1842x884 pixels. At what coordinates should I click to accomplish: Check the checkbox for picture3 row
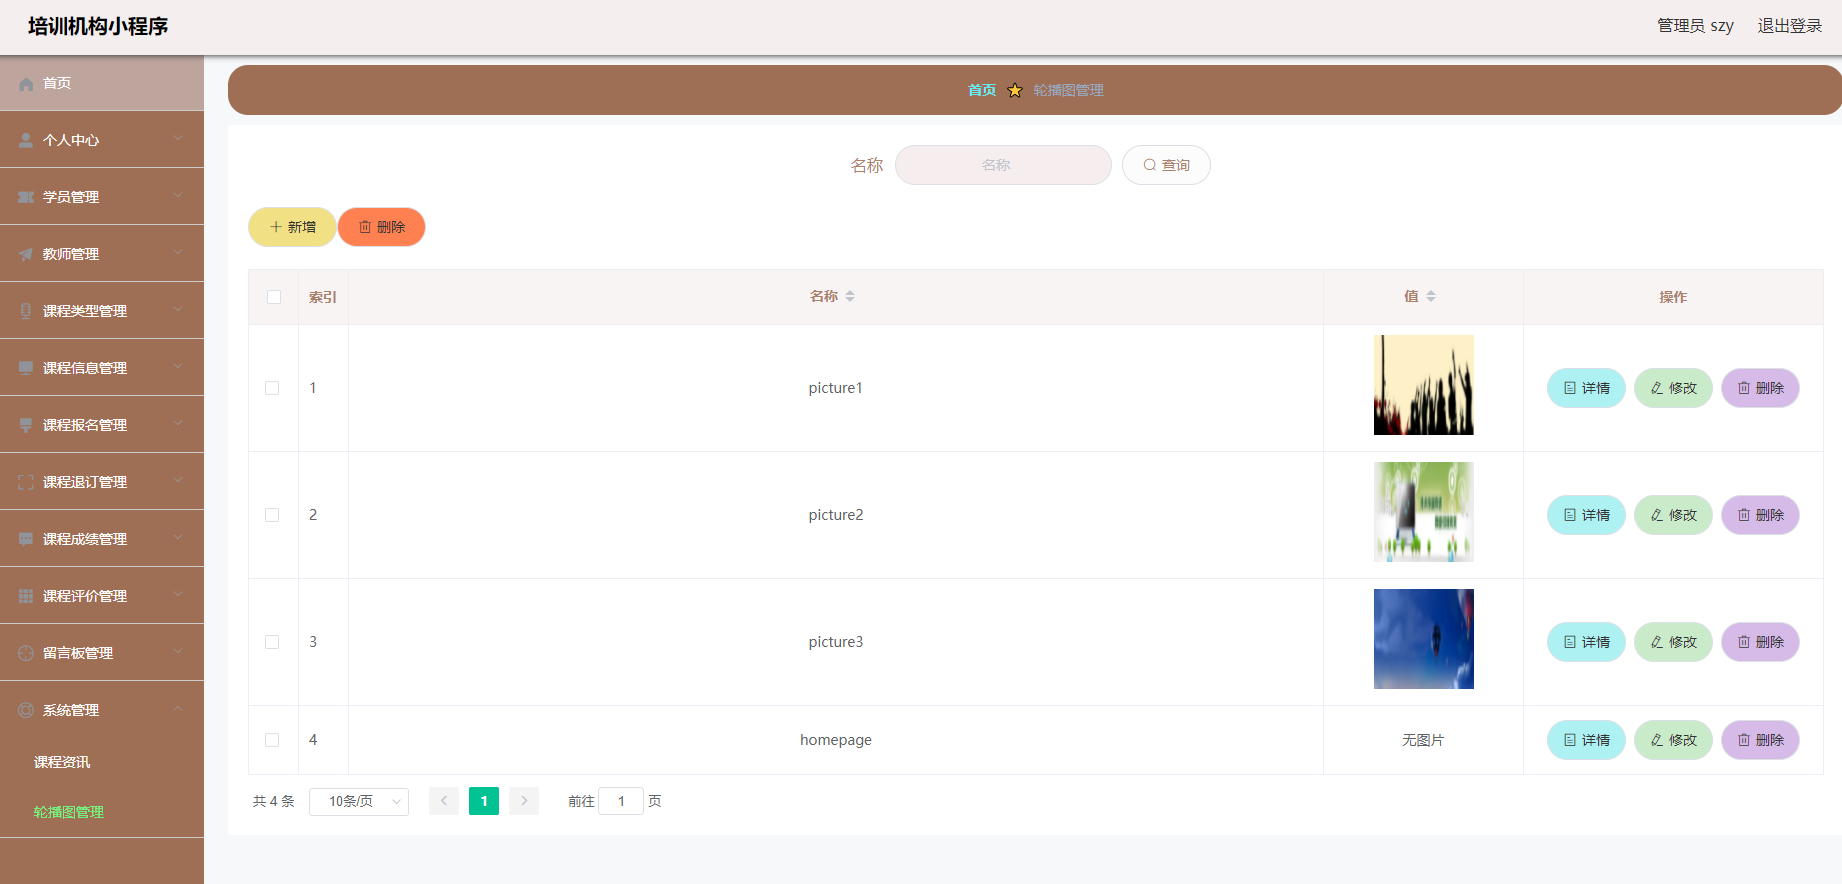tap(272, 642)
